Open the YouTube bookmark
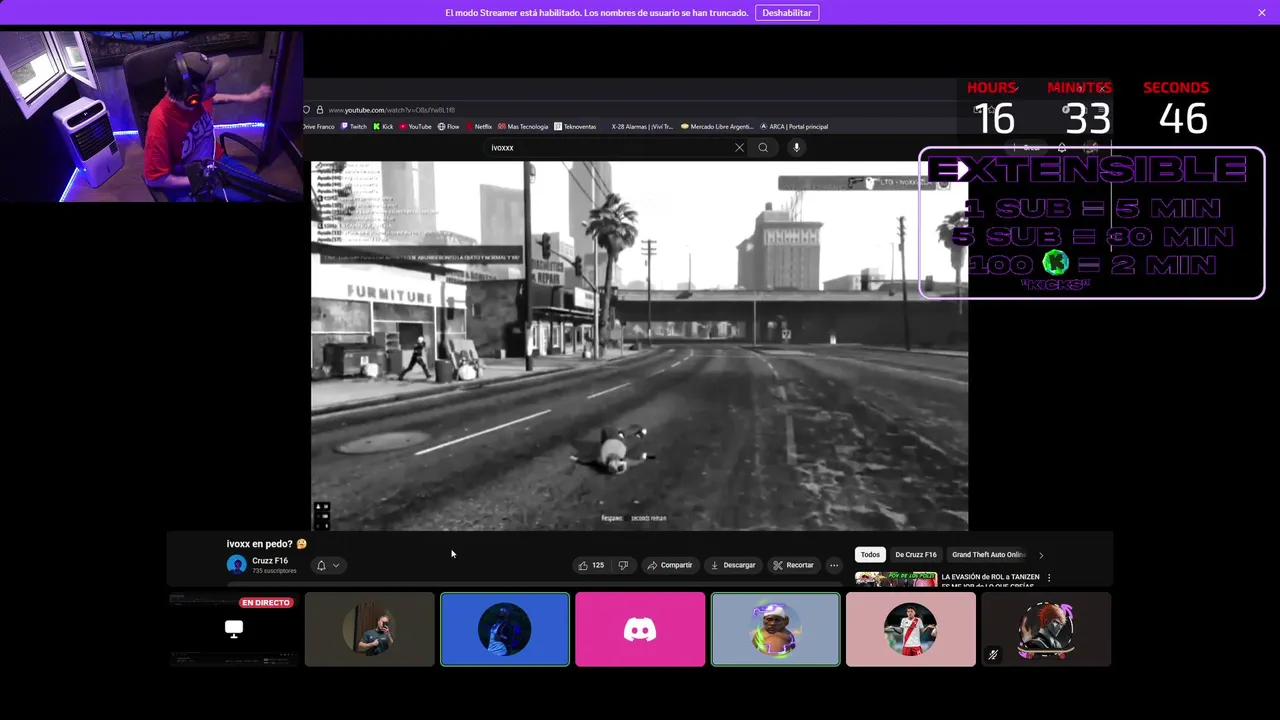The image size is (1280, 720). point(415,127)
